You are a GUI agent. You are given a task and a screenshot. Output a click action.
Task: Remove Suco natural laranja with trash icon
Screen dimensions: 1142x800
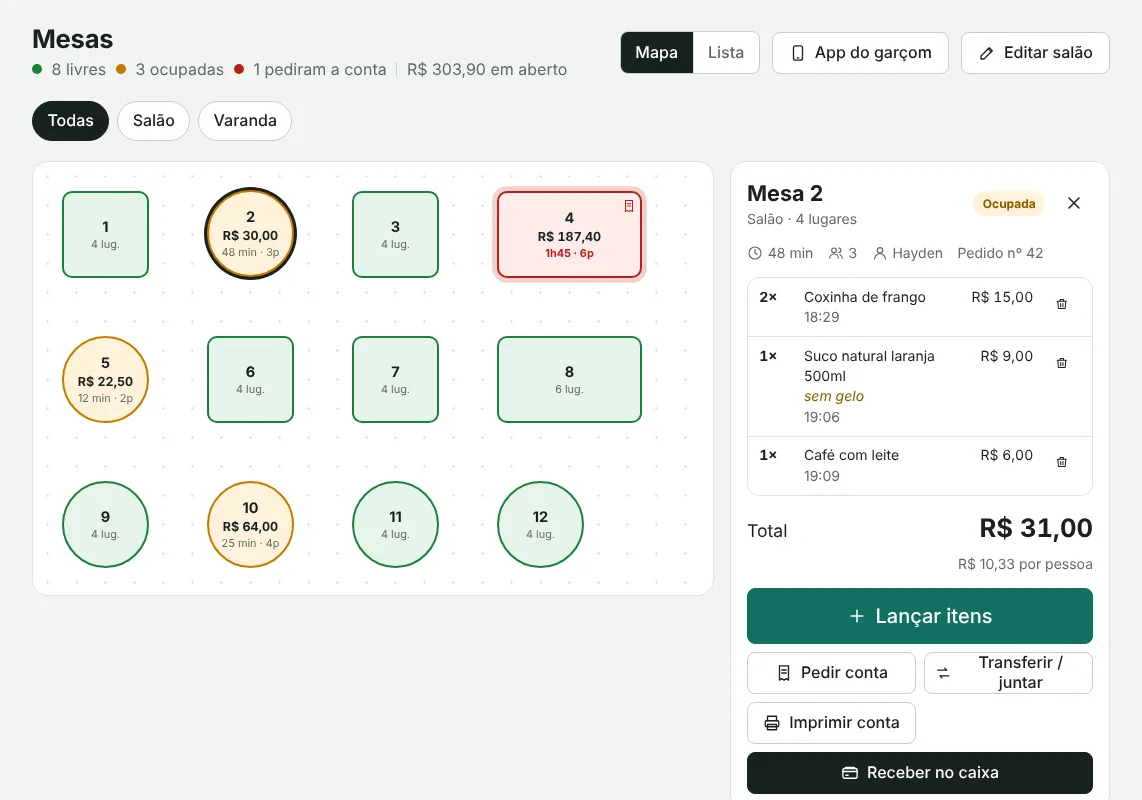[x=1061, y=363]
